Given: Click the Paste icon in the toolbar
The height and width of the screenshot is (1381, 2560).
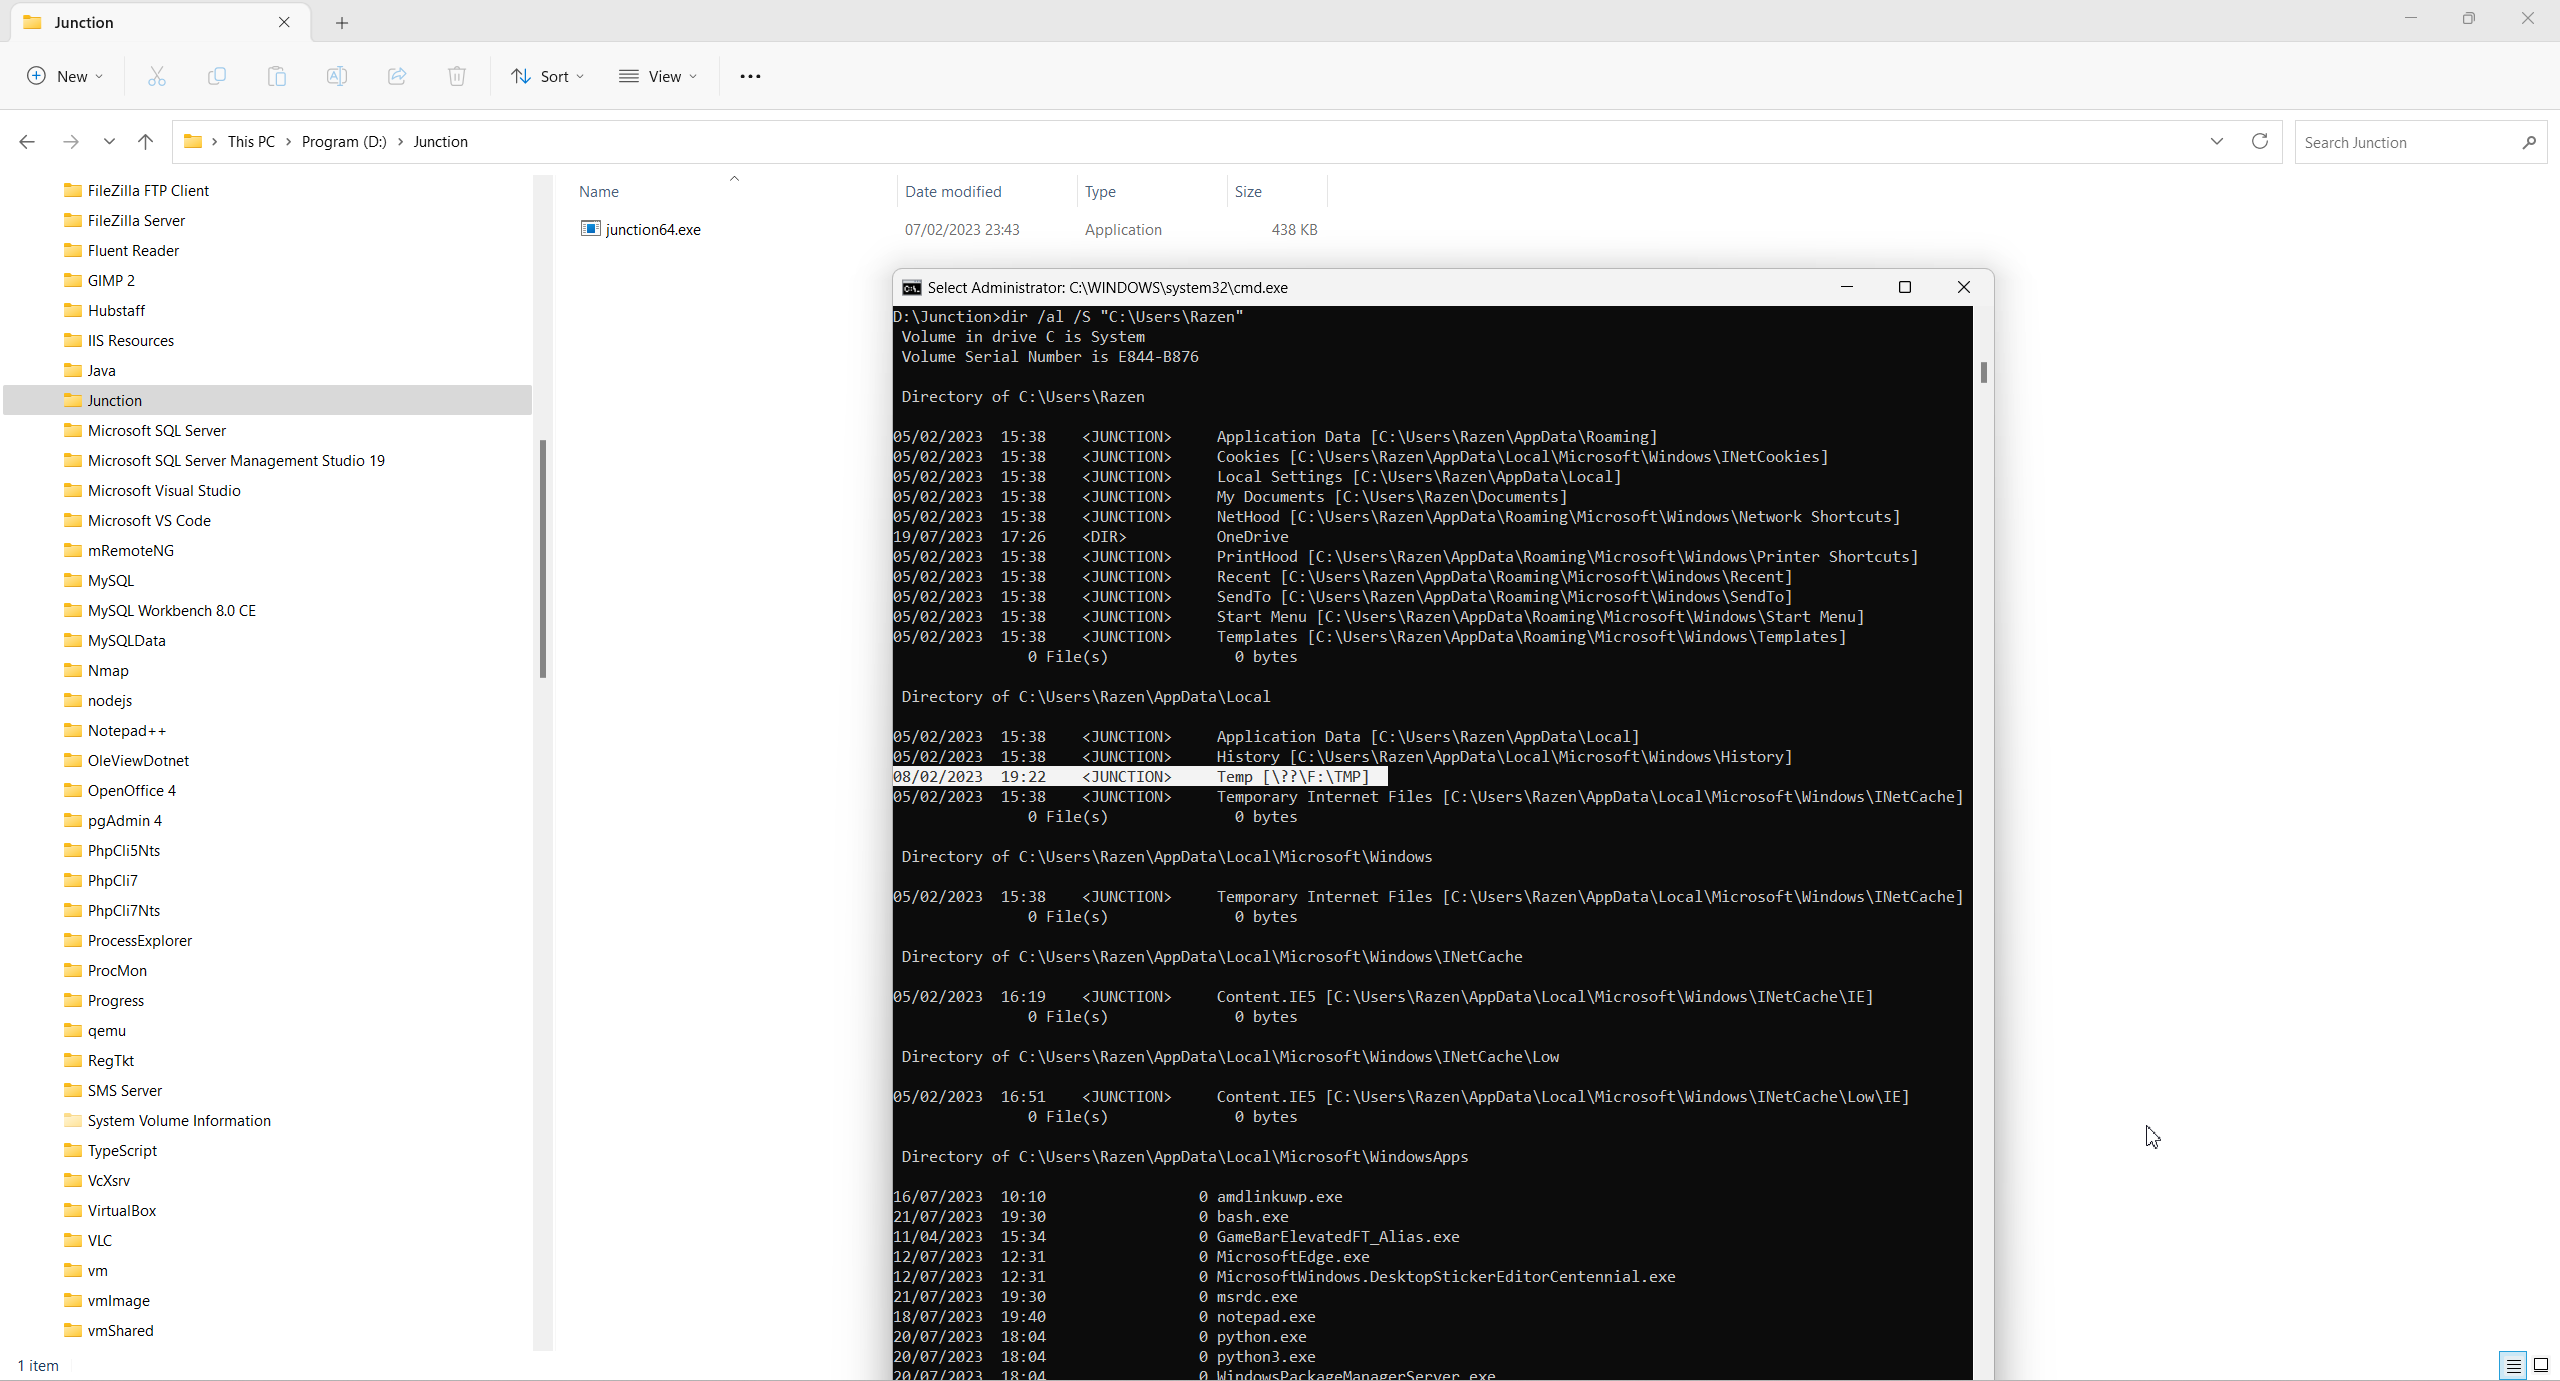Looking at the screenshot, I should click(276, 75).
